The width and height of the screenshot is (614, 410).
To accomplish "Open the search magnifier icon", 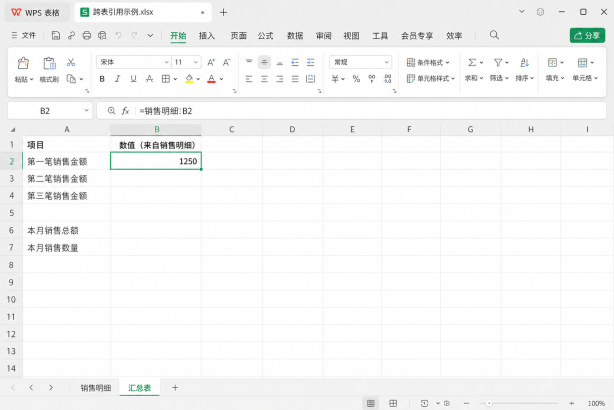I will tap(494, 35).
